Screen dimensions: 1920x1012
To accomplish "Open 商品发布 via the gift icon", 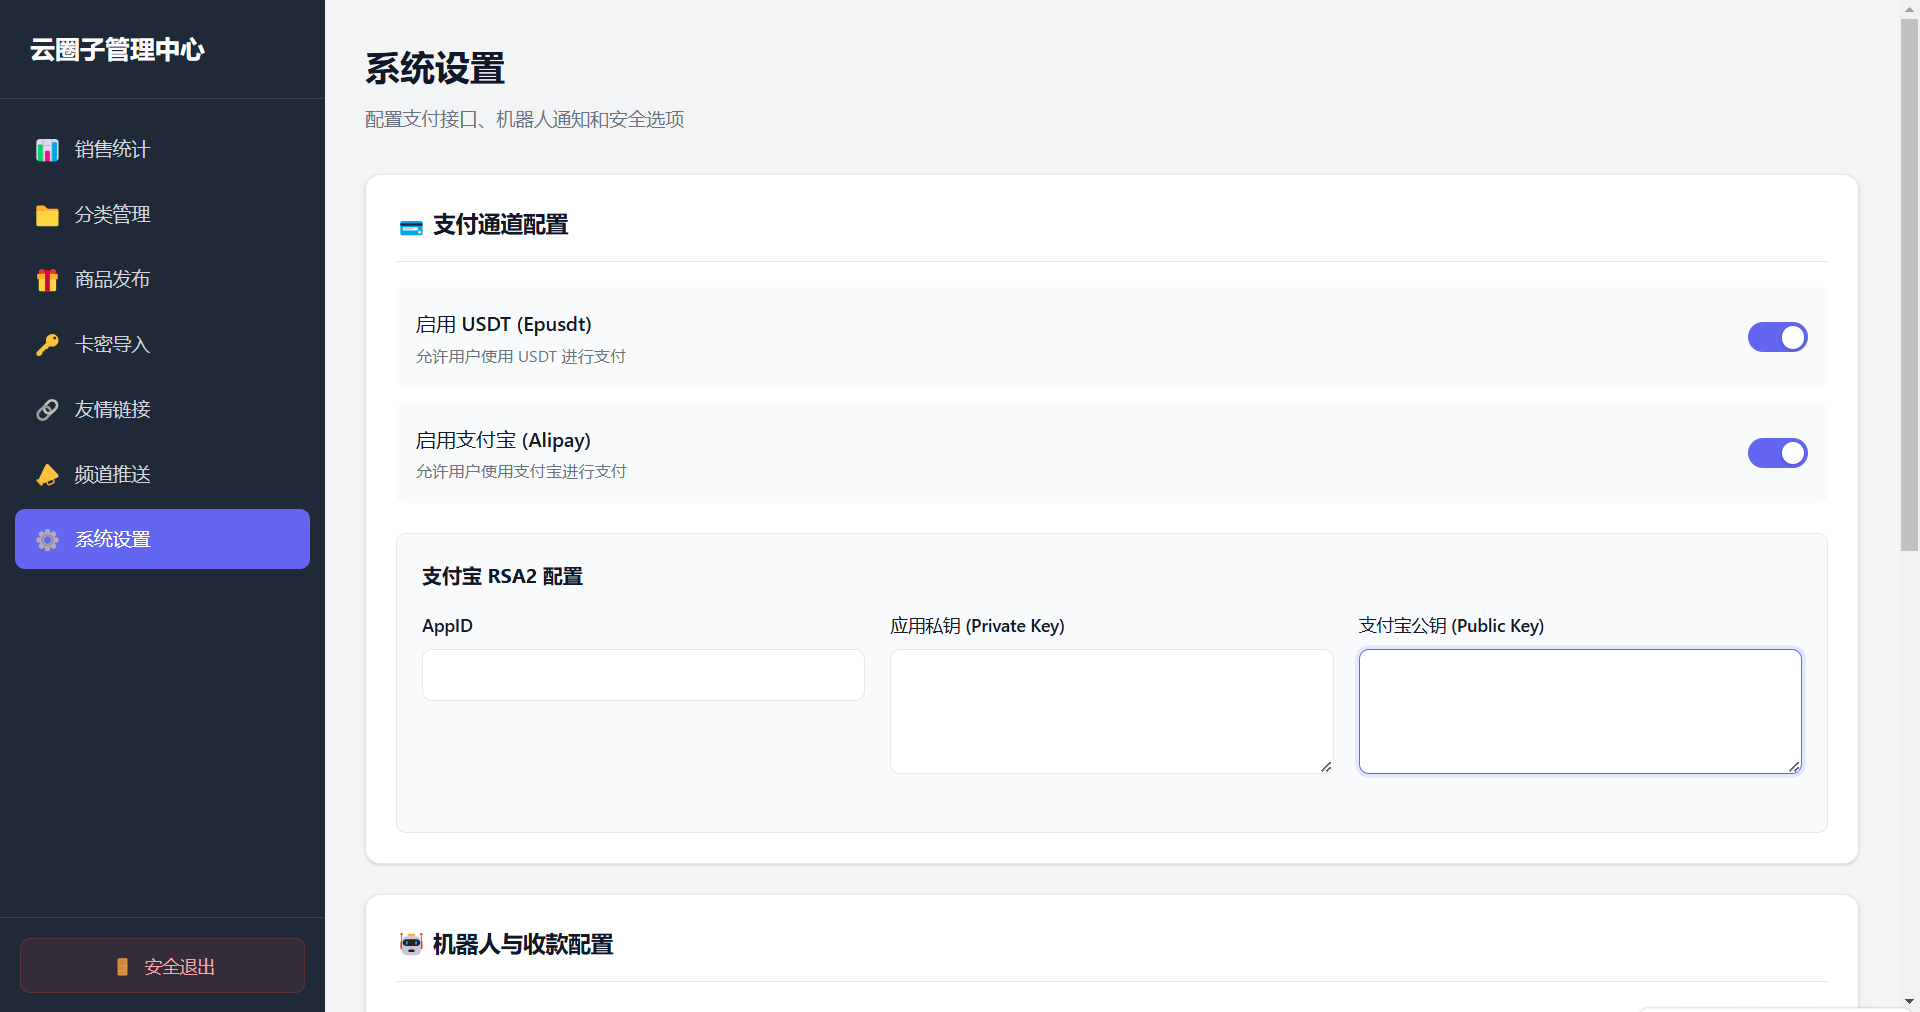I will pyautogui.click(x=47, y=279).
